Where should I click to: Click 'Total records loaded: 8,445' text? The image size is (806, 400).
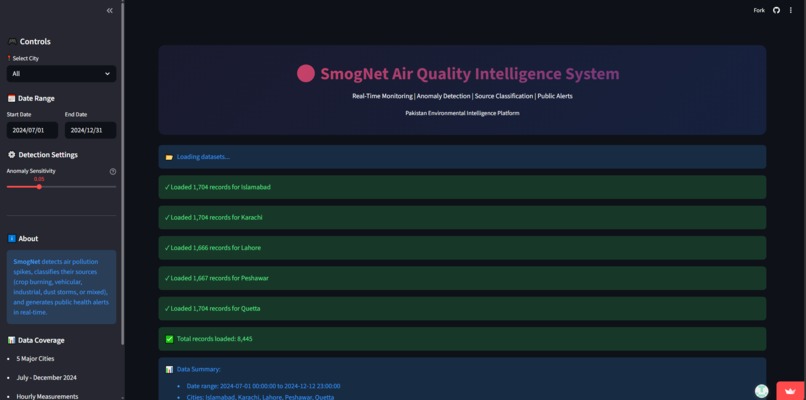pyautogui.click(x=214, y=339)
